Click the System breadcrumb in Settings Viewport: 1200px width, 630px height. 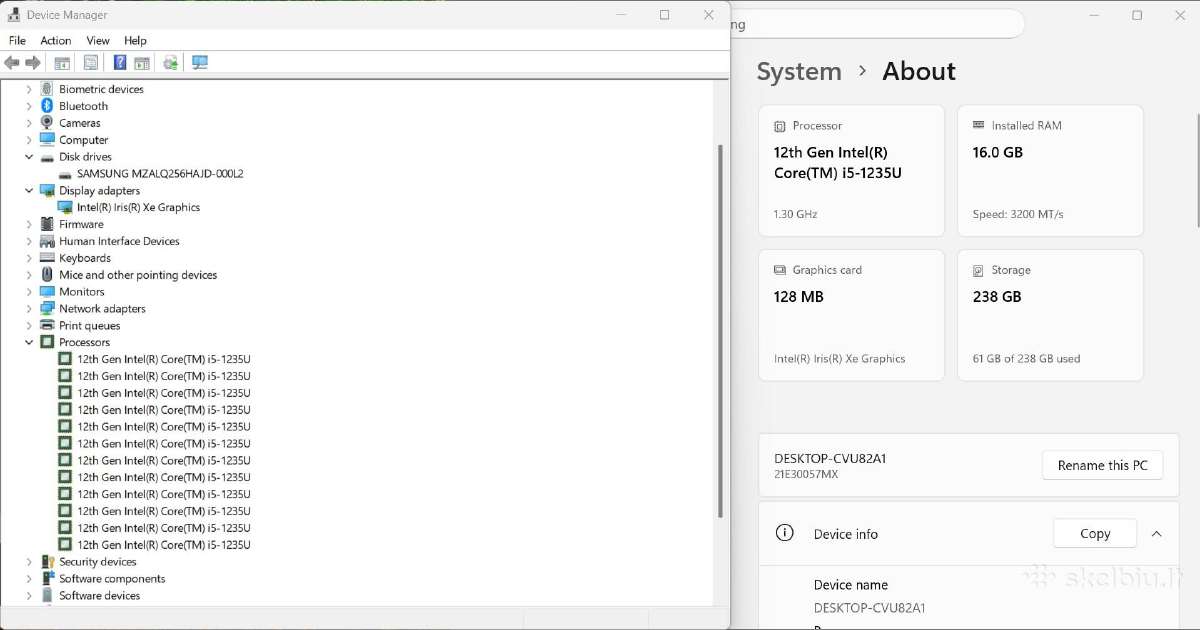click(799, 72)
